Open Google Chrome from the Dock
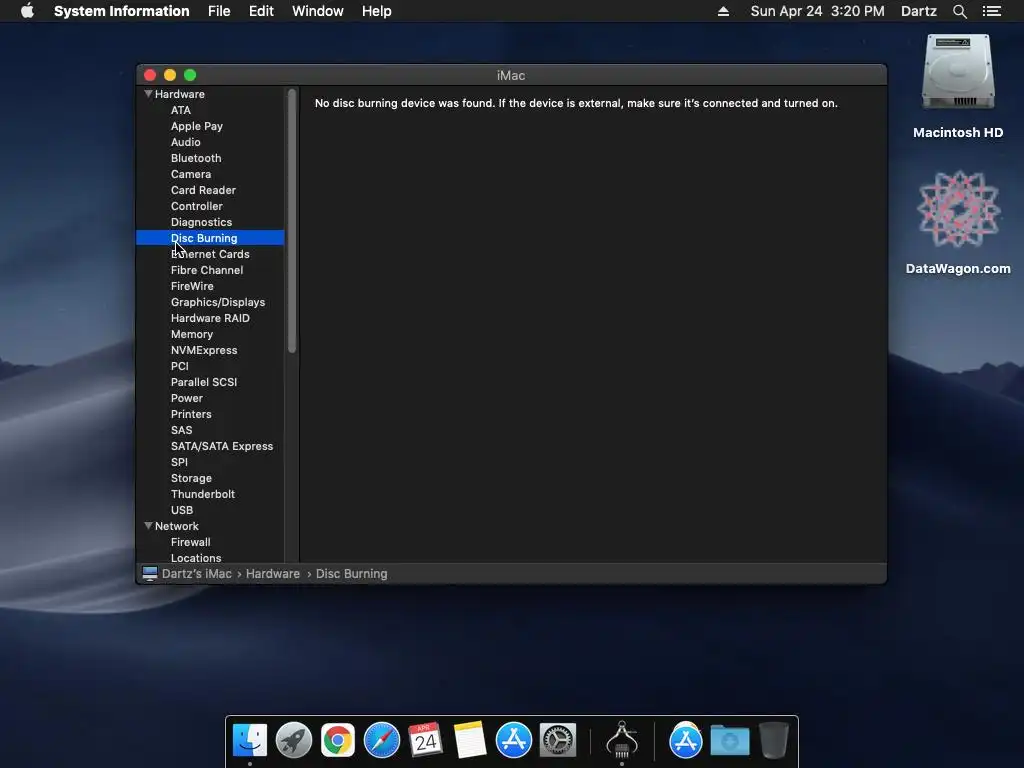 338,740
